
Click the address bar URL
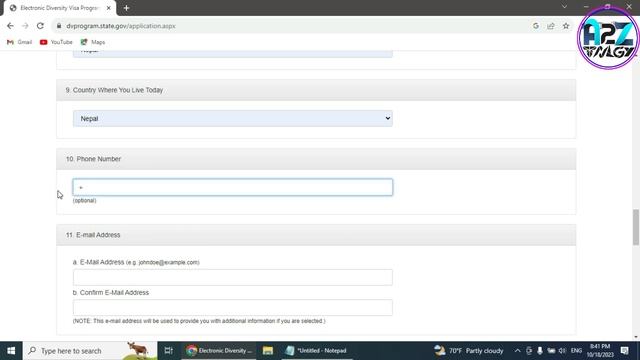[x=121, y=26]
